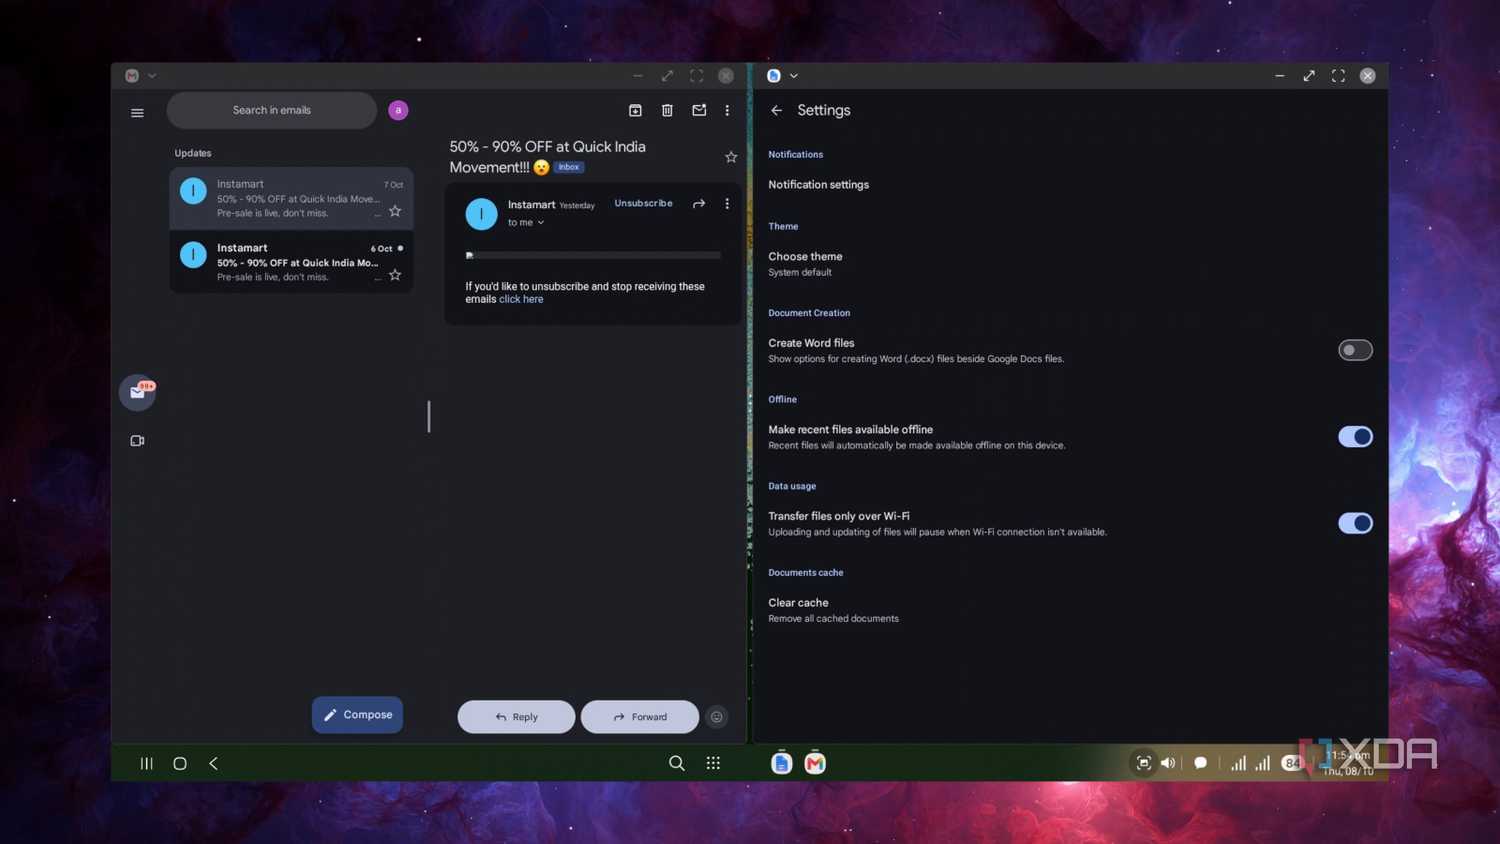Open the Mail tab in the side rail
This screenshot has width=1500, height=844.
[138, 392]
